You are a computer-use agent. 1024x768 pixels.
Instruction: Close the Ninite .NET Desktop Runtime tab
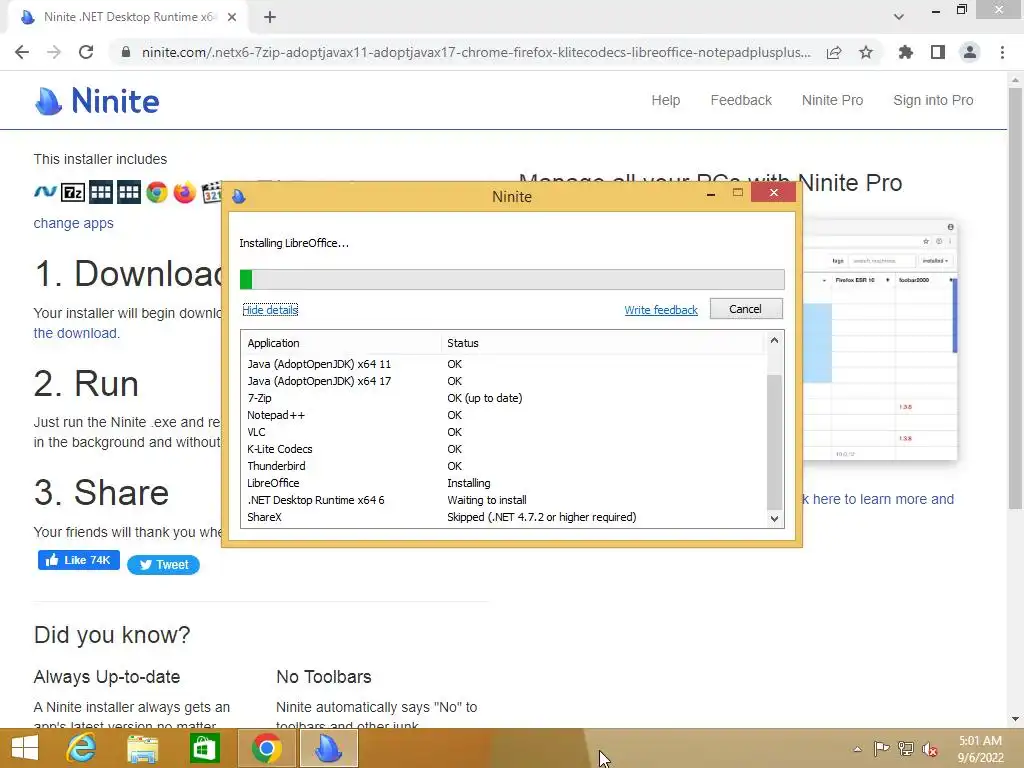tap(232, 17)
